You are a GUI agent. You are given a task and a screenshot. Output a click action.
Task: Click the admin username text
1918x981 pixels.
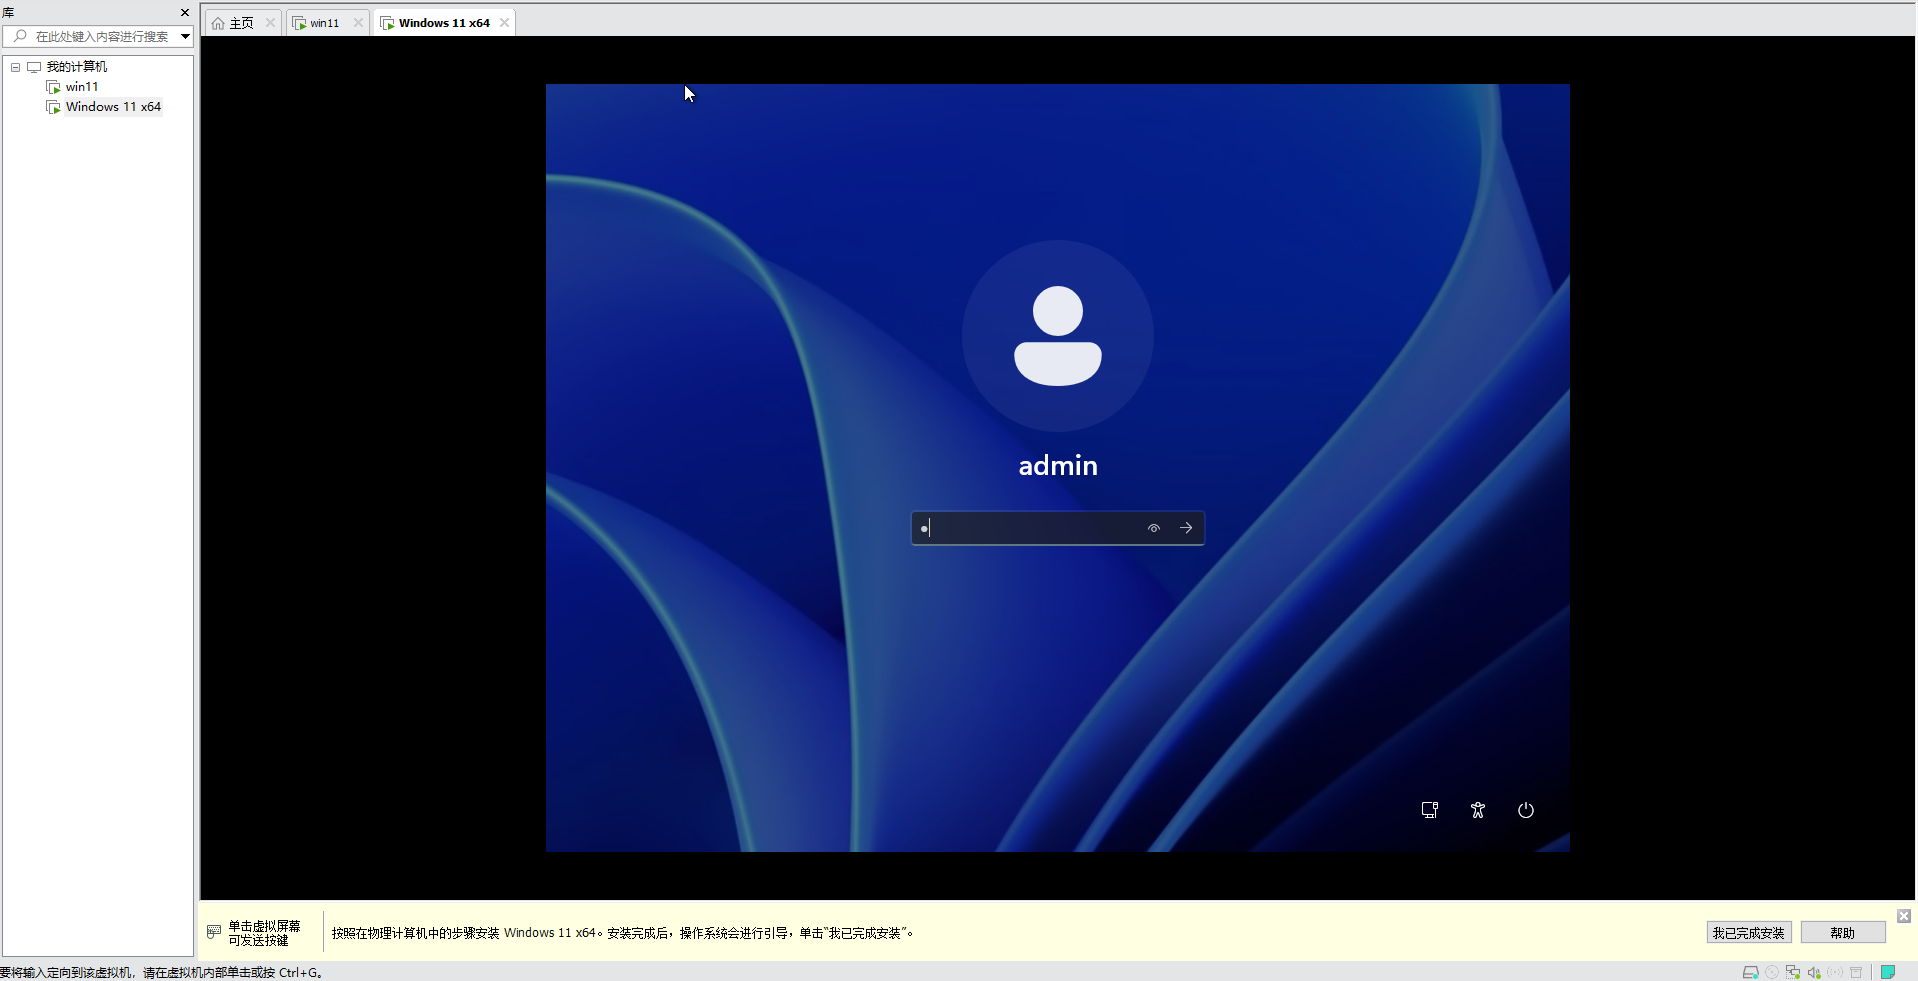1058,466
